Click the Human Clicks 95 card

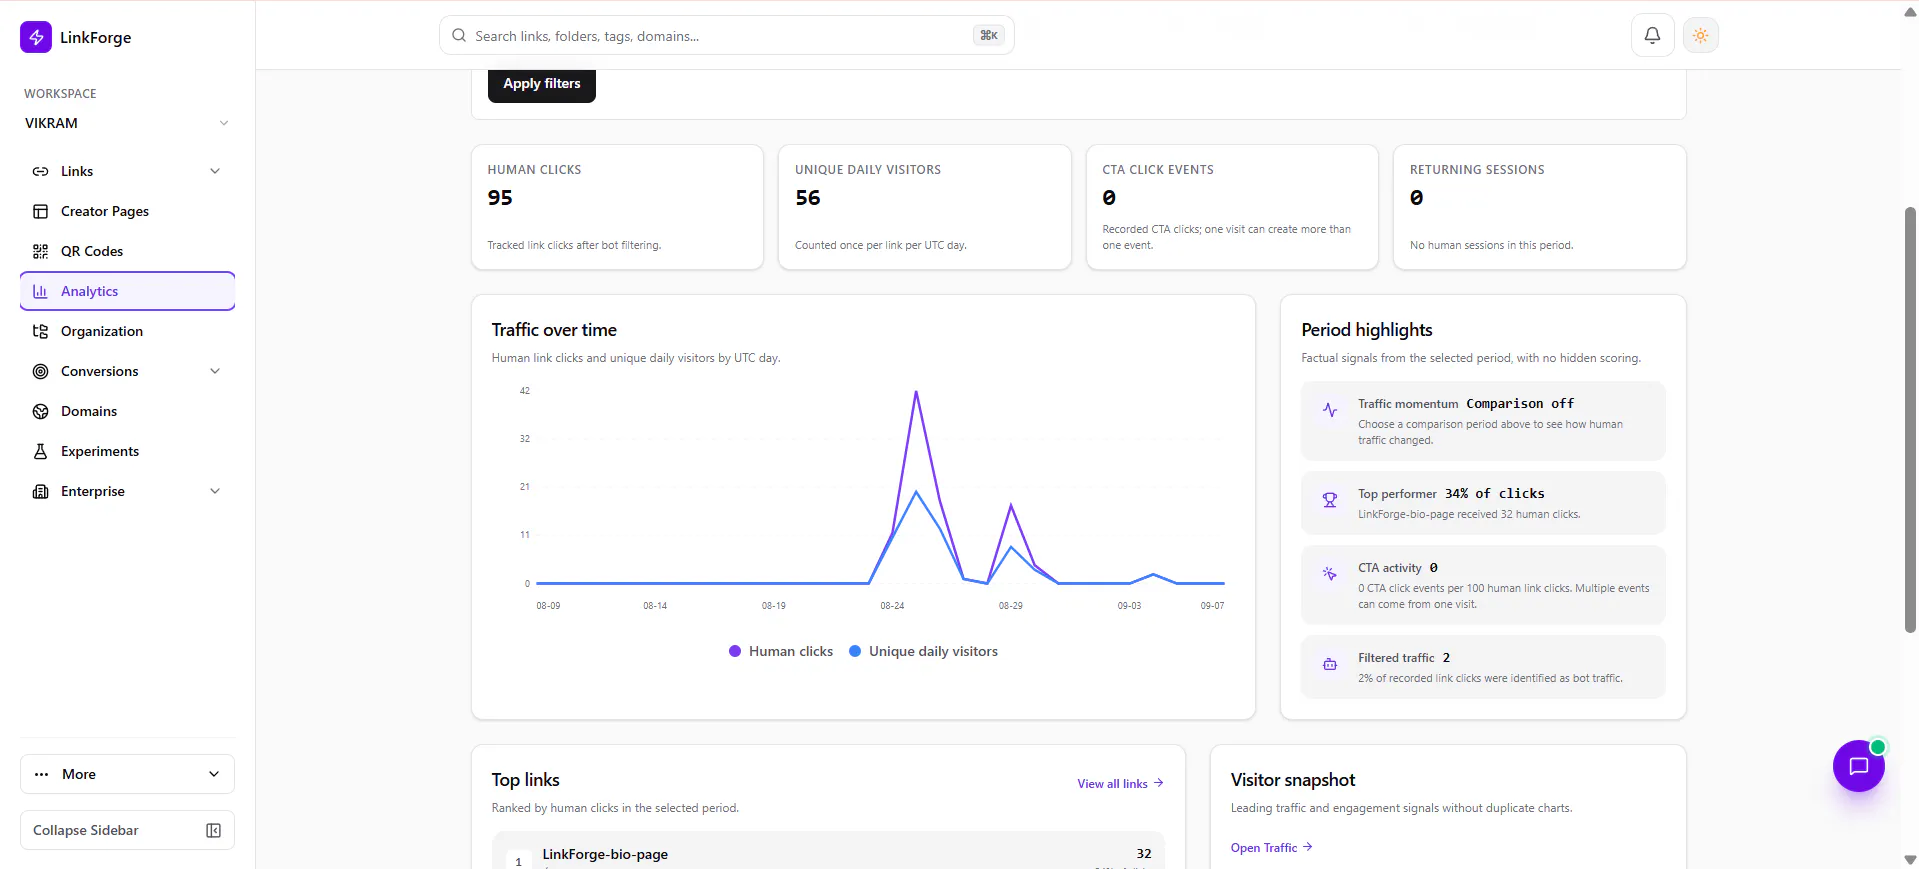(617, 207)
